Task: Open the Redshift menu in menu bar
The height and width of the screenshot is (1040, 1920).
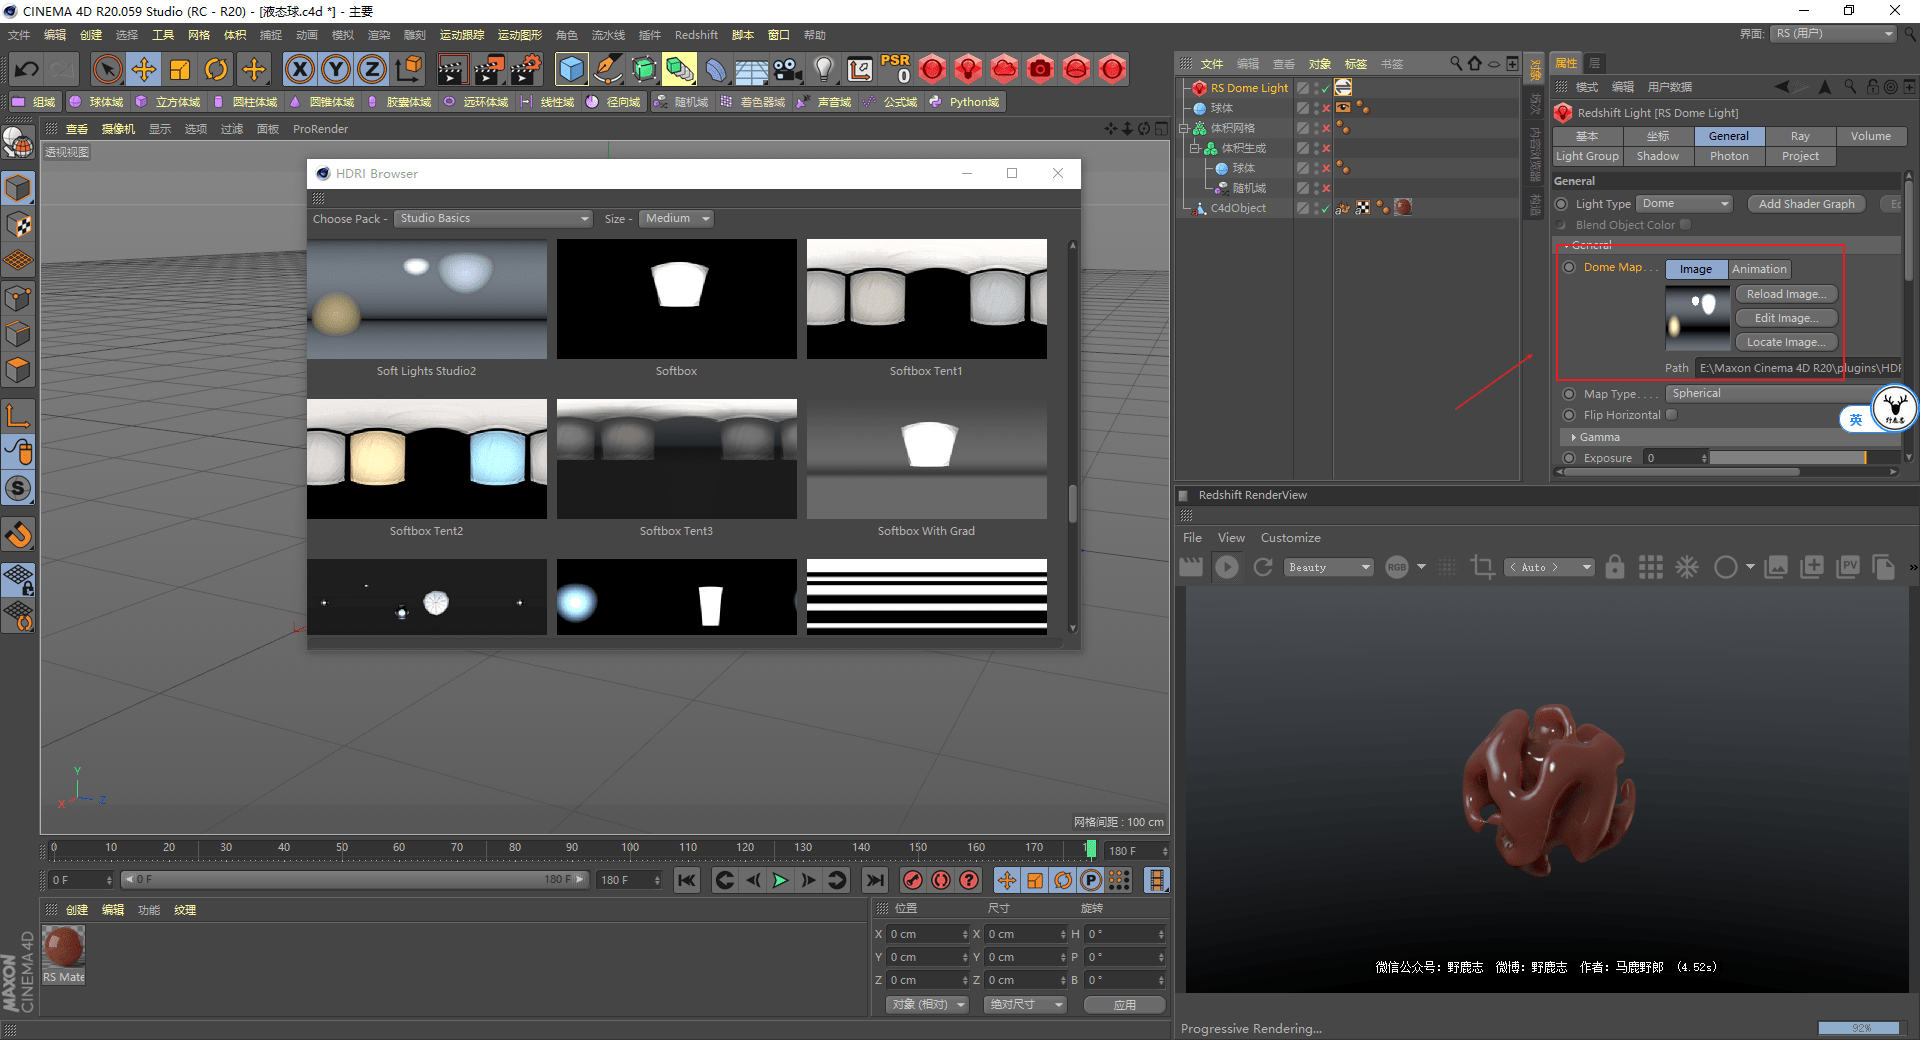Action: [x=696, y=35]
